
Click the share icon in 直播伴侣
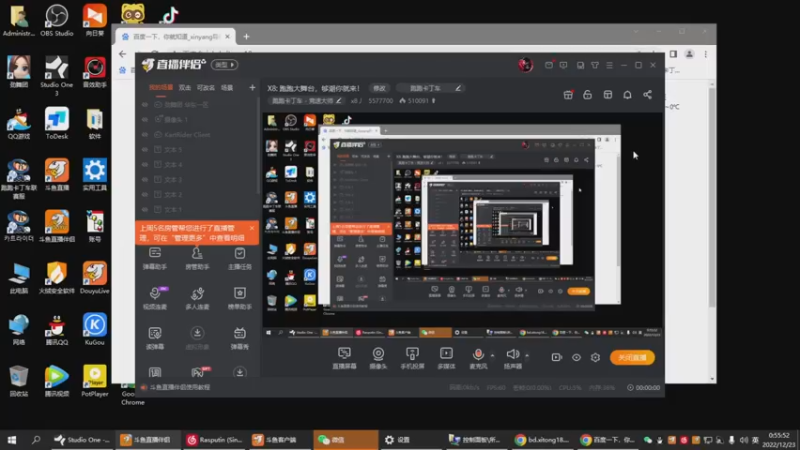point(647,95)
